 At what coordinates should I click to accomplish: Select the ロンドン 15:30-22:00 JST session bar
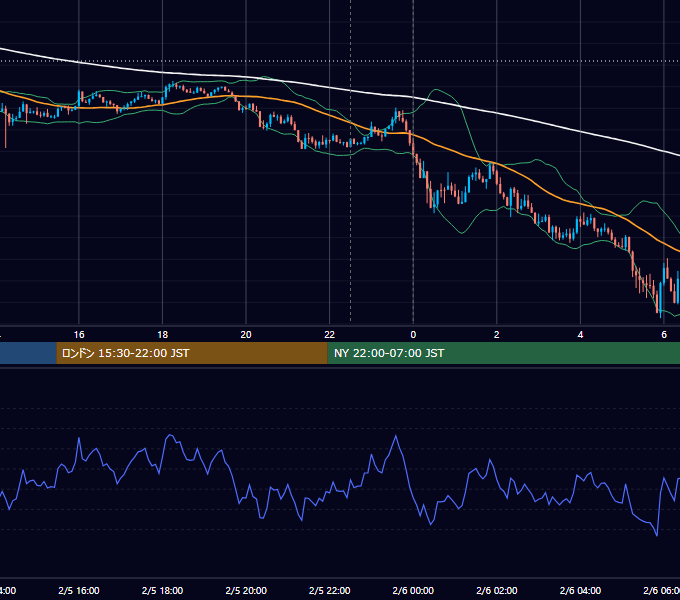pos(192,353)
